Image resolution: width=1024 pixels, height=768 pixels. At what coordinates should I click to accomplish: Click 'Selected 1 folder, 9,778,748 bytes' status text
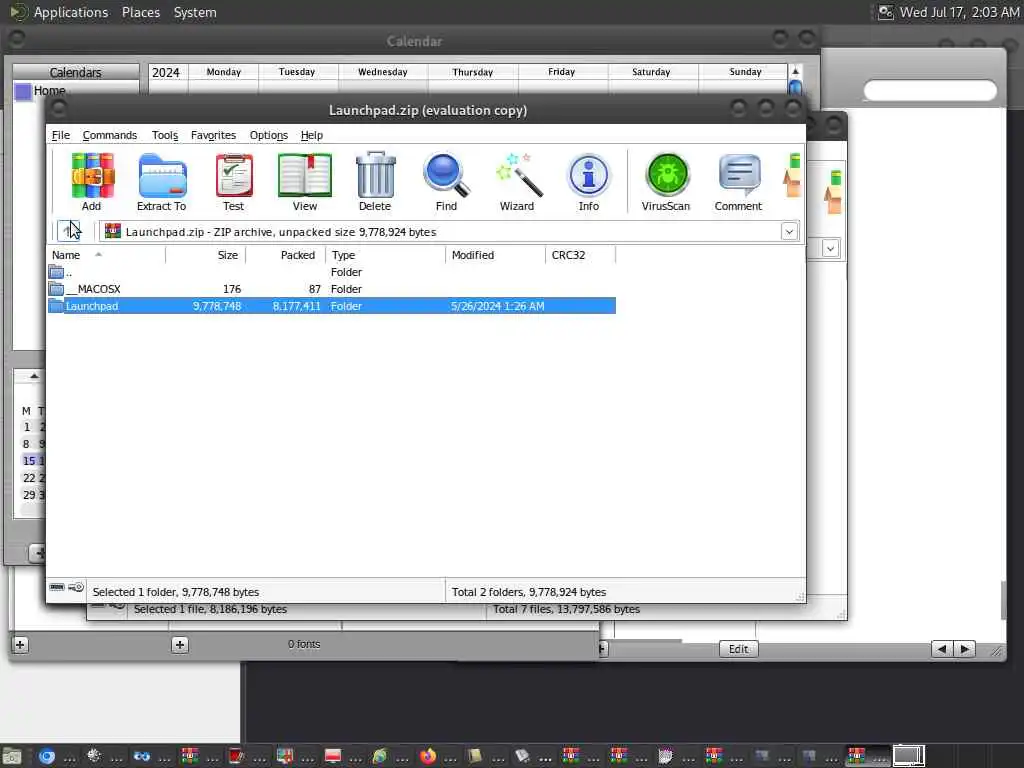pos(176,592)
